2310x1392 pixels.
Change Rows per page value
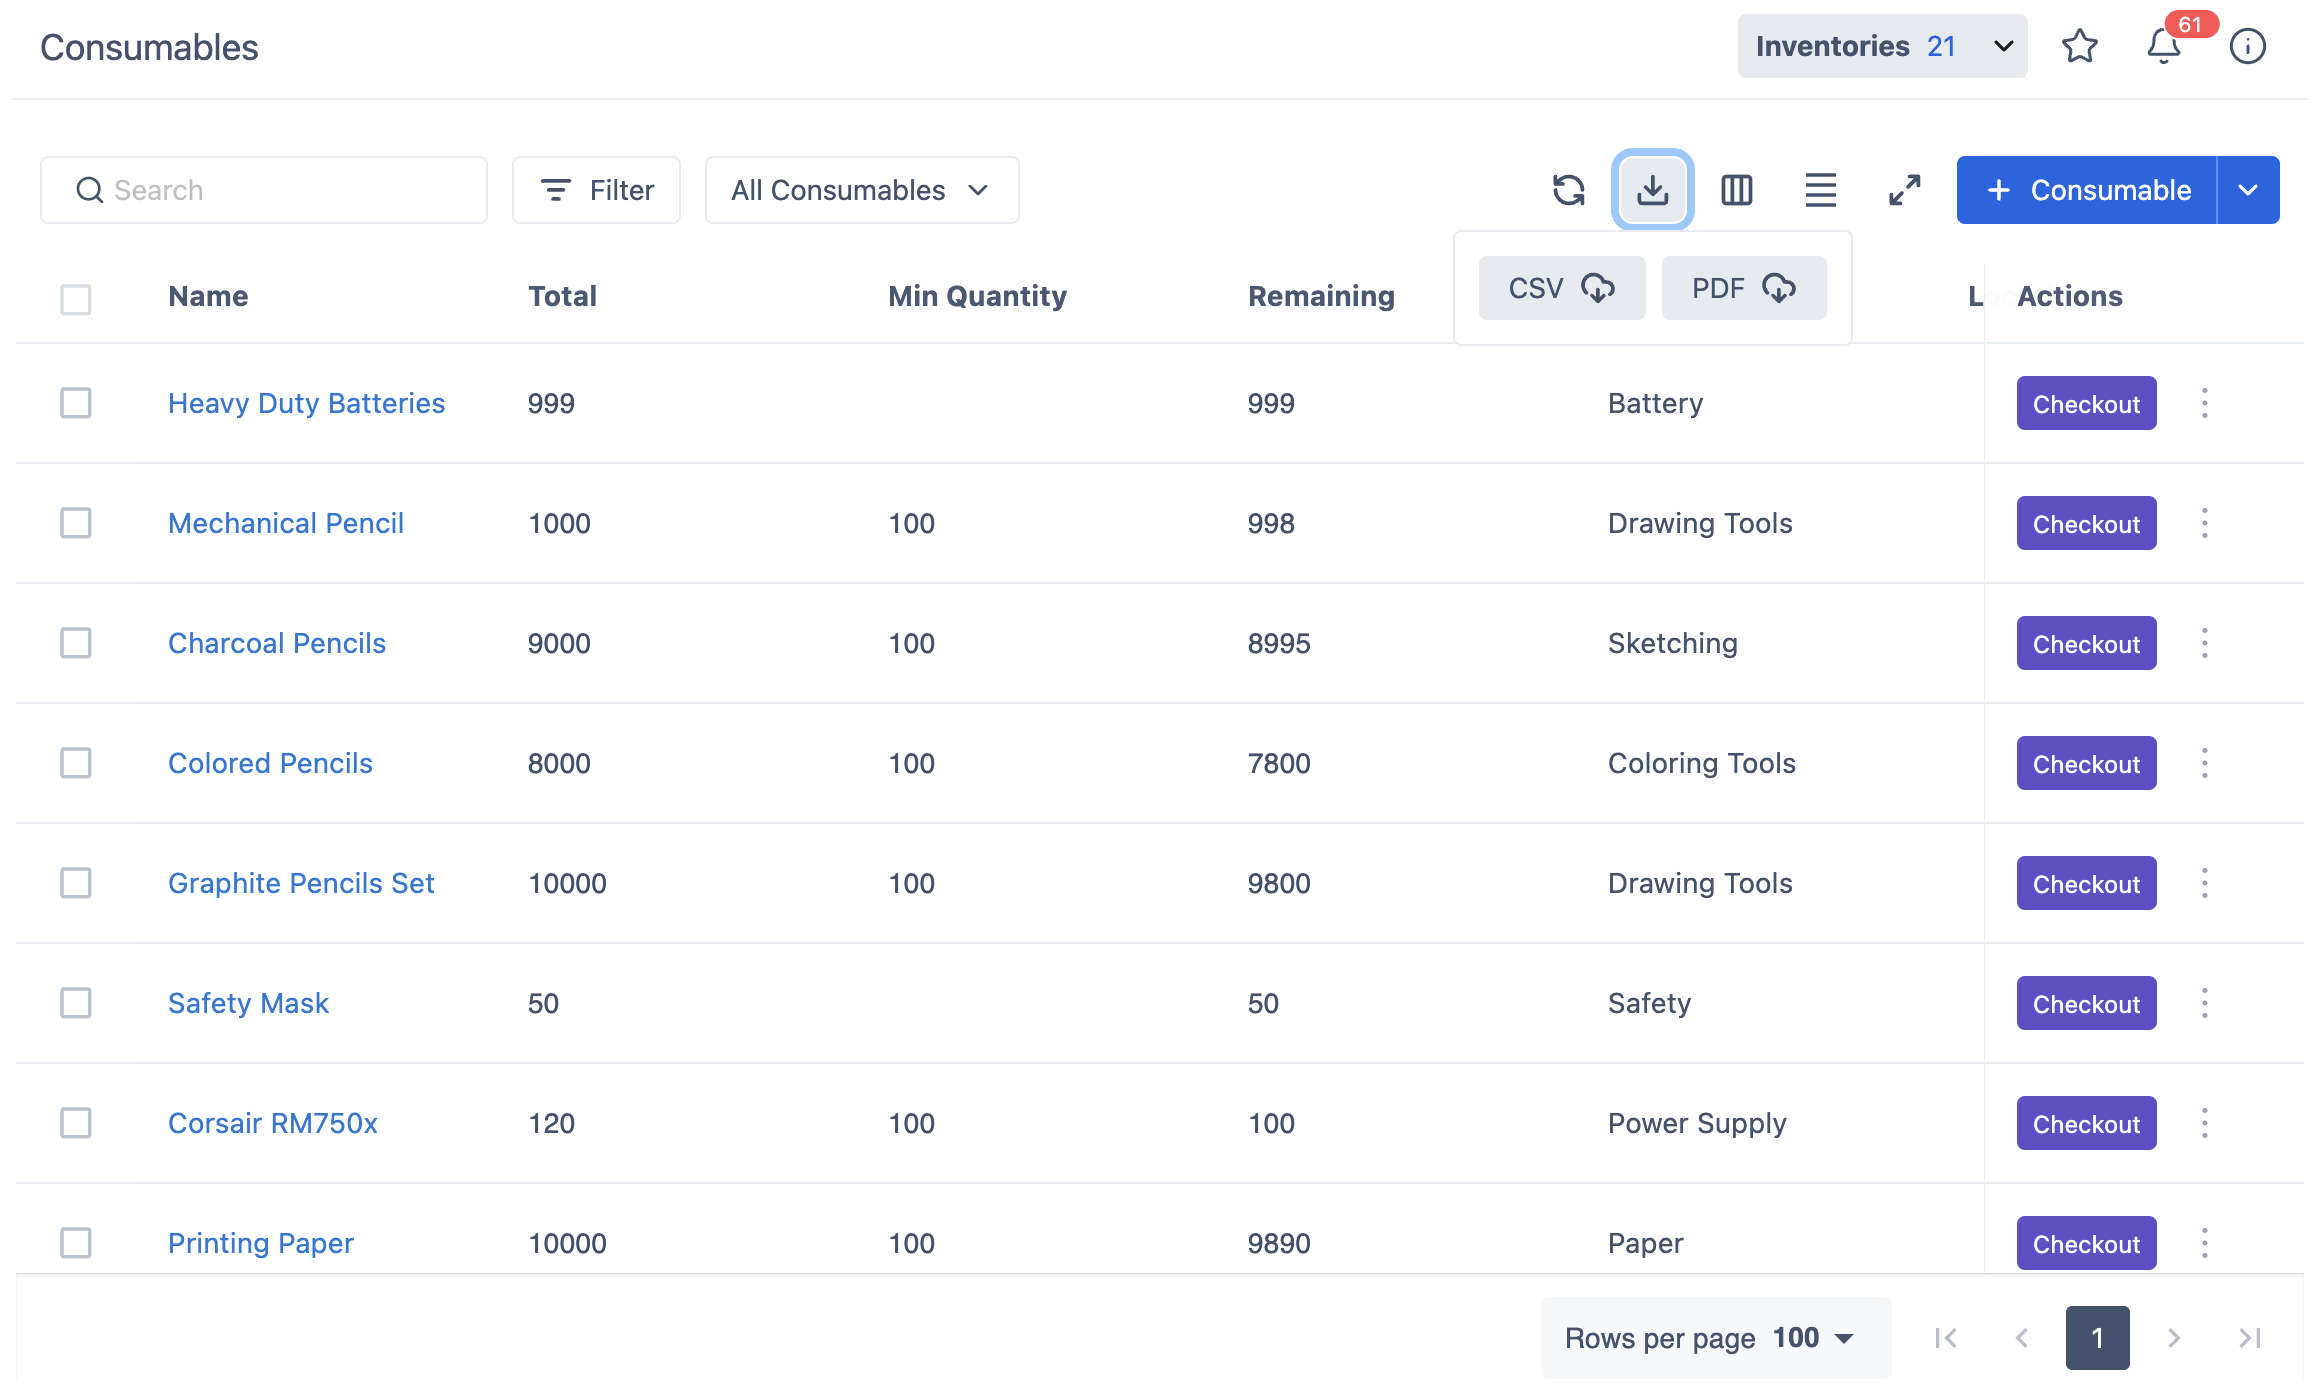pyautogui.click(x=1812, y=1338)
